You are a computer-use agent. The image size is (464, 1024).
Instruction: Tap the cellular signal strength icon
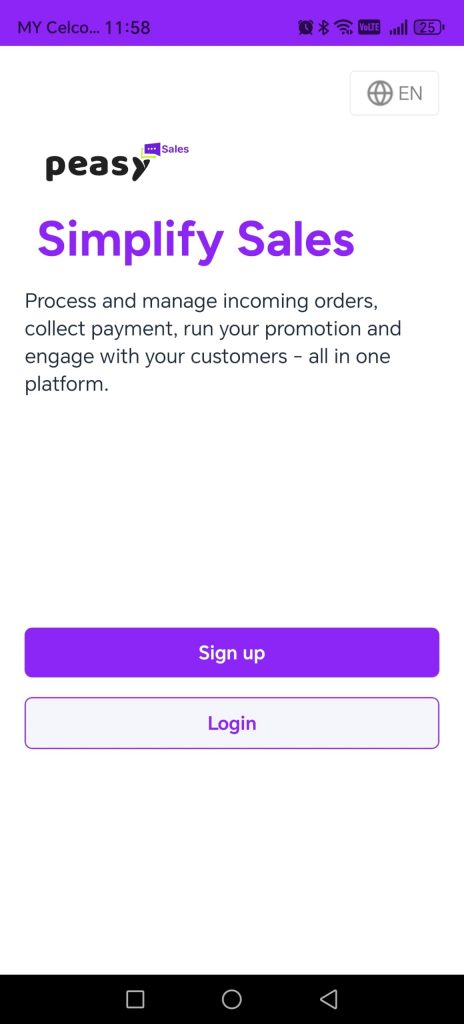398,27
